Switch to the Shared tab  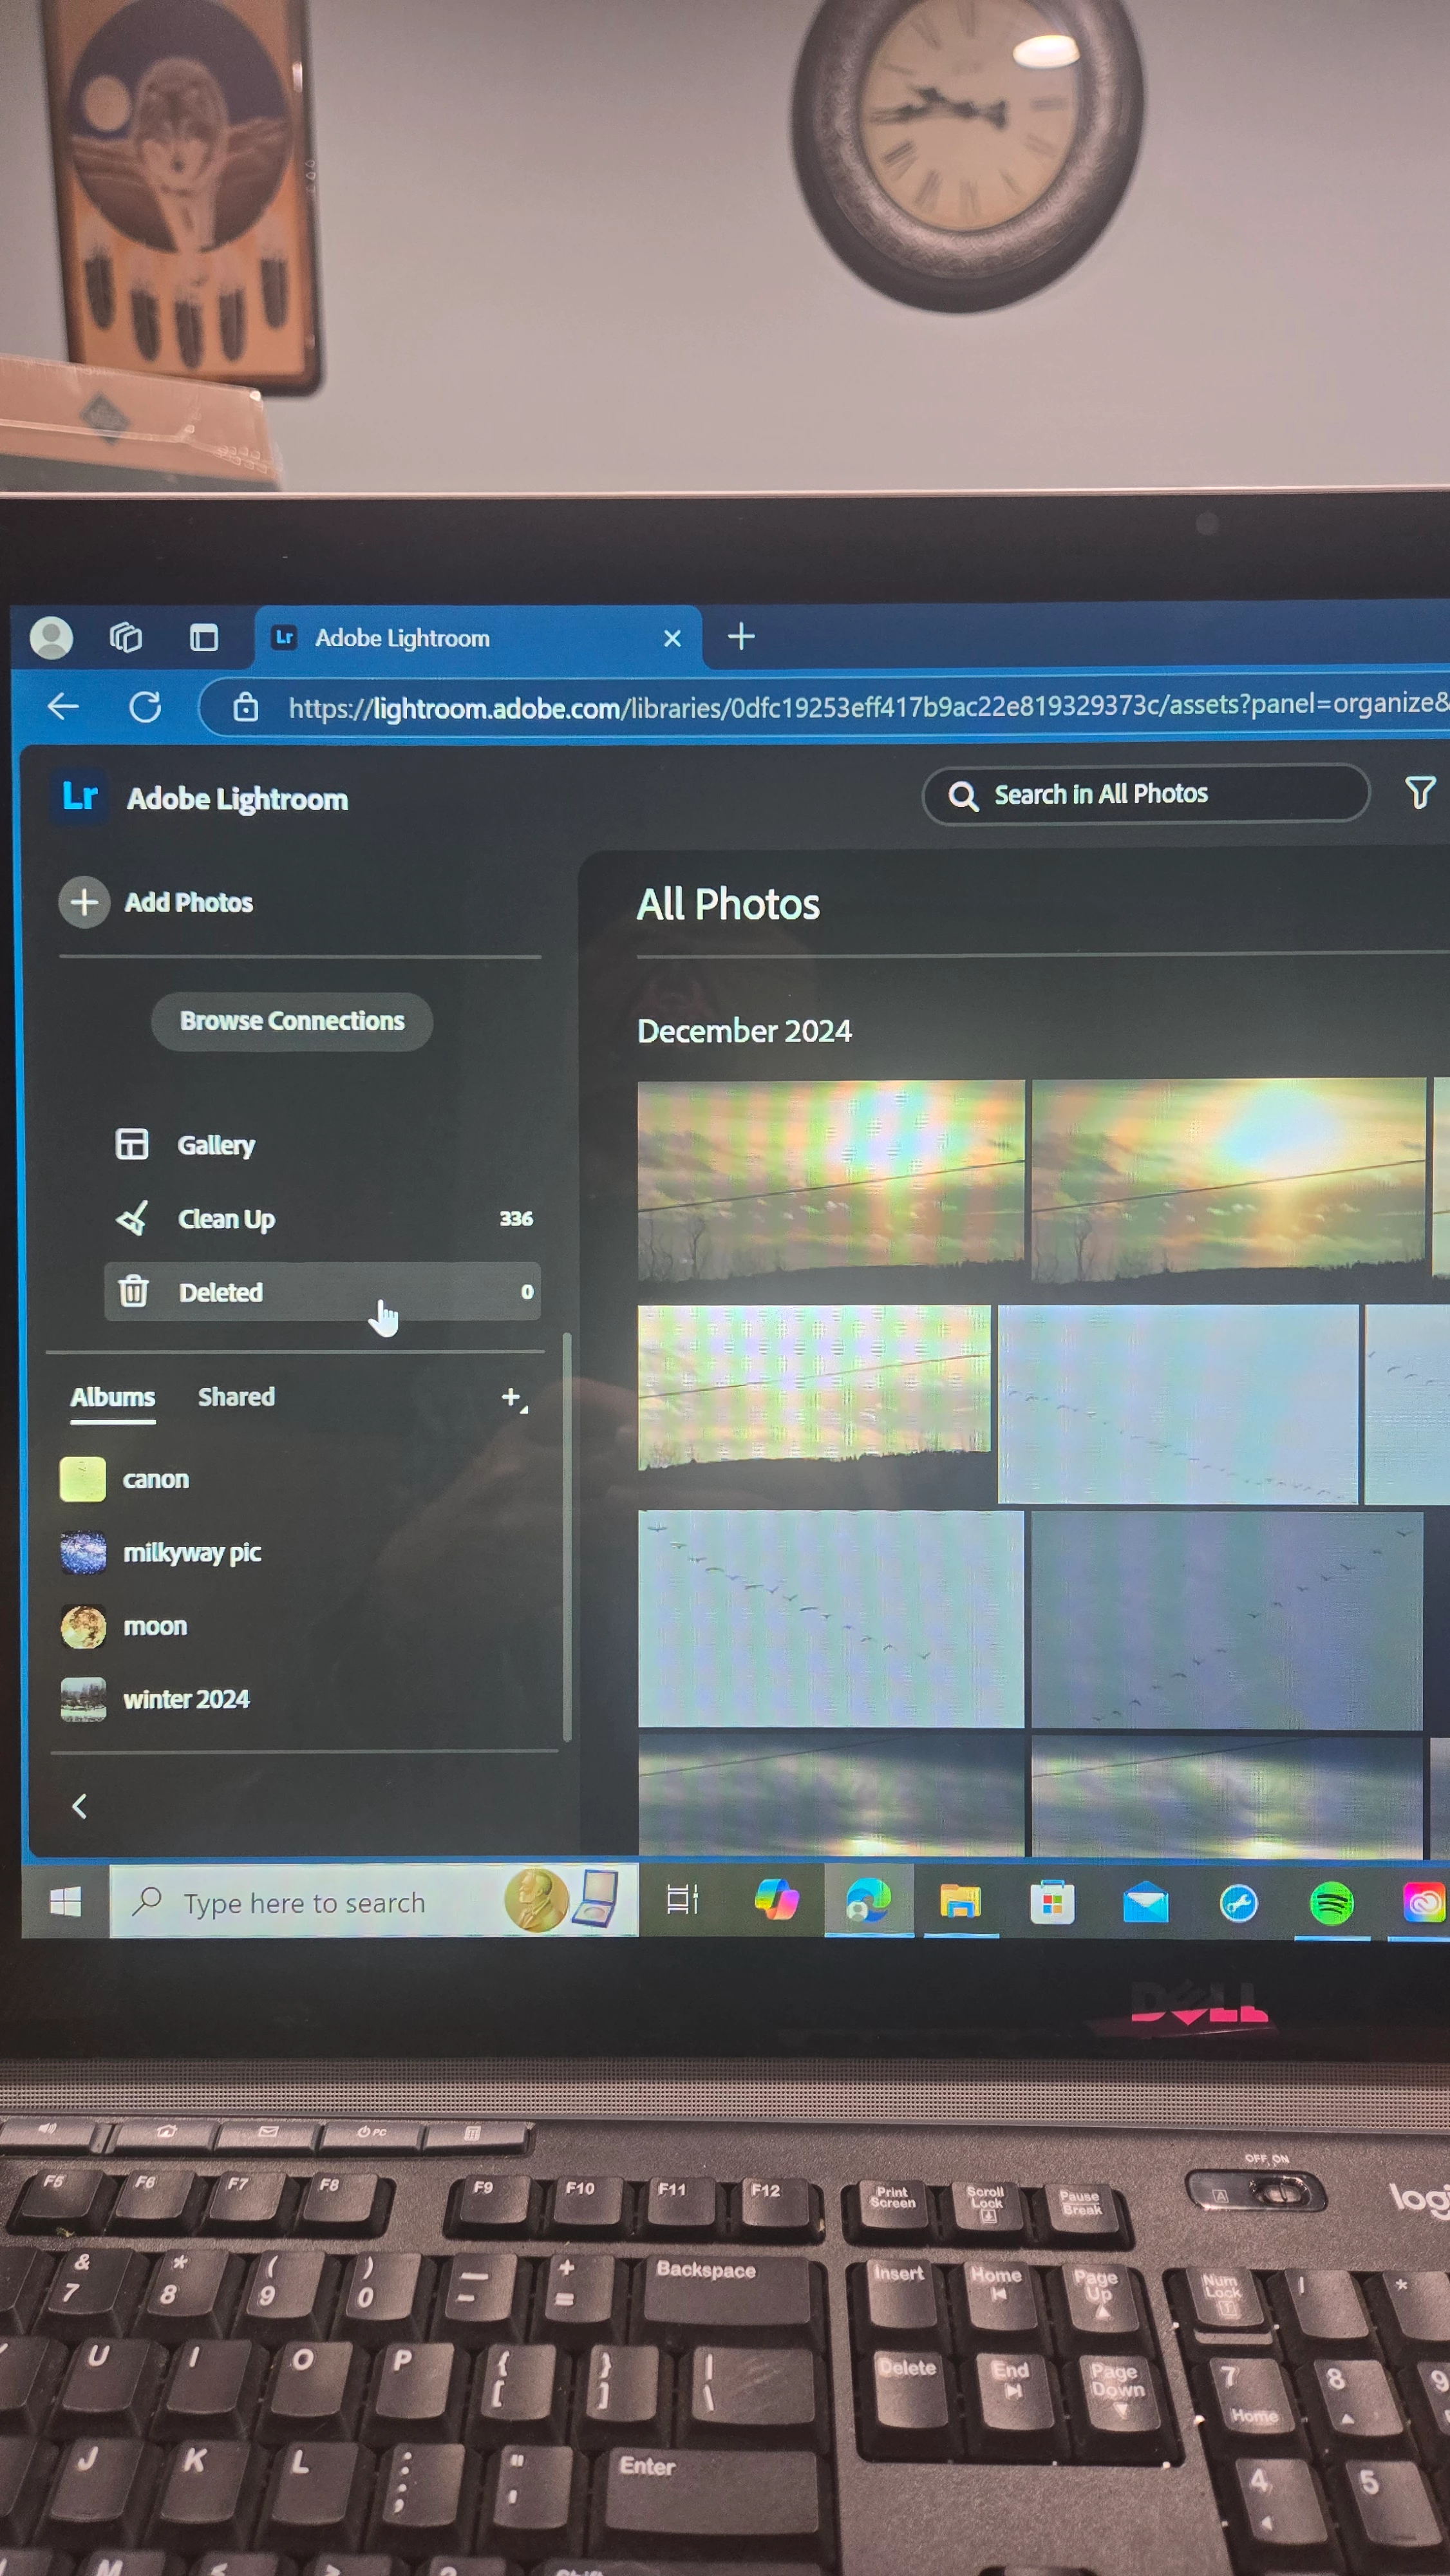pos(236,1397)
